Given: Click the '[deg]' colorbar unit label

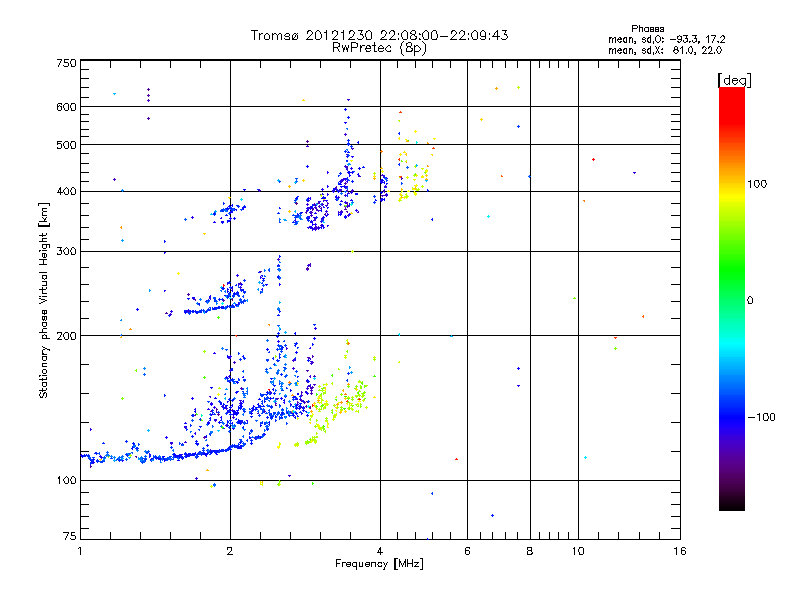Looking at the screenshot, I should [734, 80].
